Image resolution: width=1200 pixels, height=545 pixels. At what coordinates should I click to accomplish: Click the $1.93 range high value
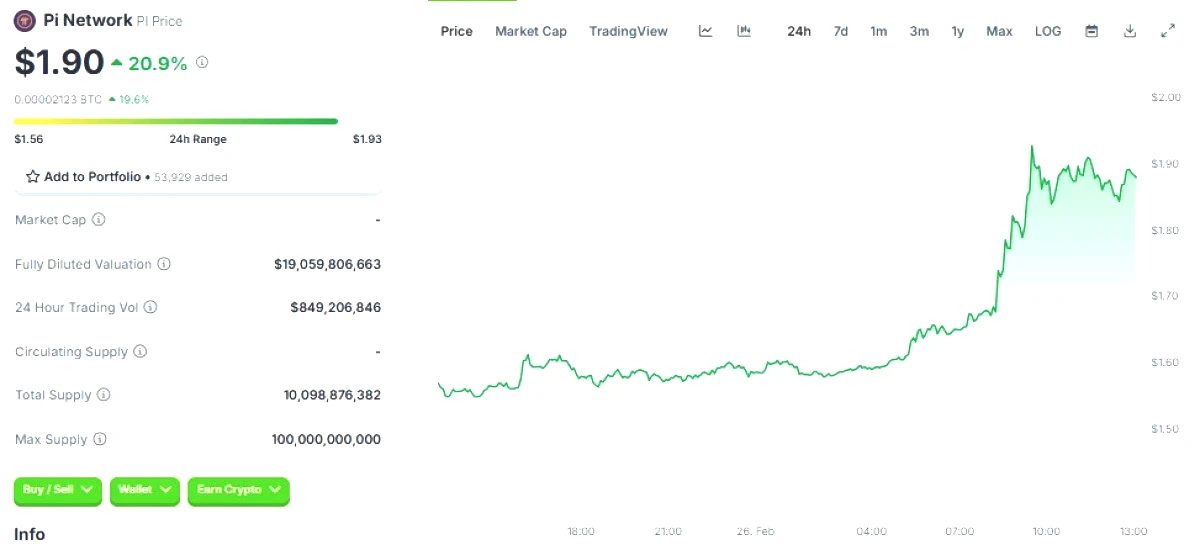[x=367, y=139]
